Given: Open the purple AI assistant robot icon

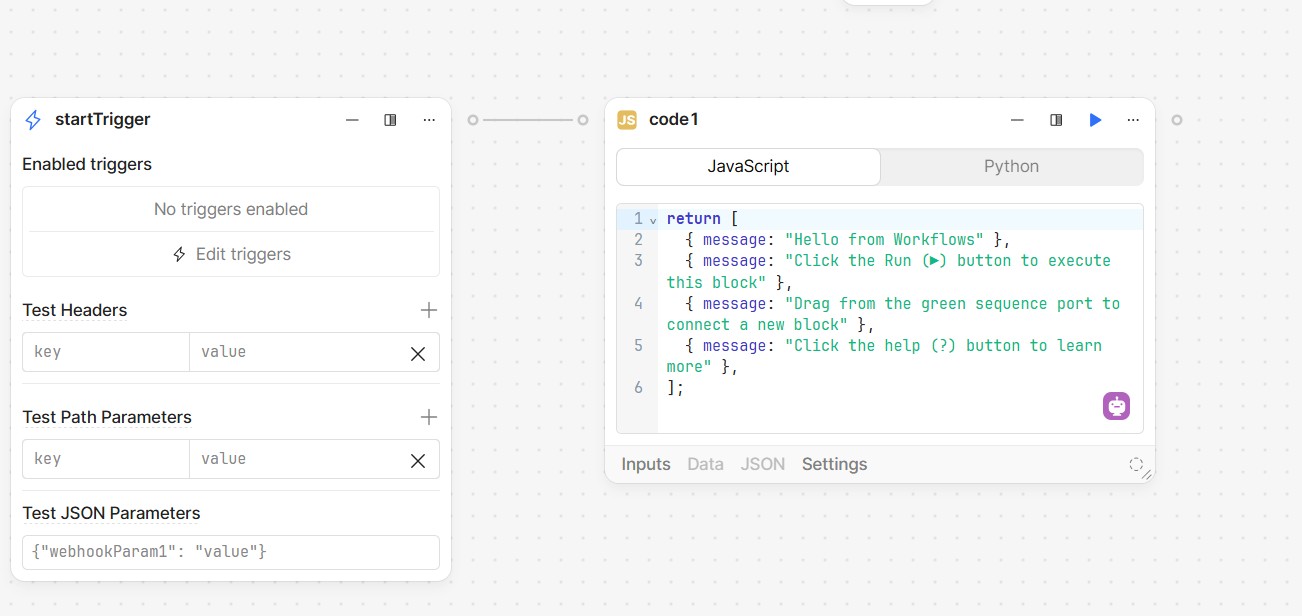Looking at the screenshot, I should [x=1116, y=405].
